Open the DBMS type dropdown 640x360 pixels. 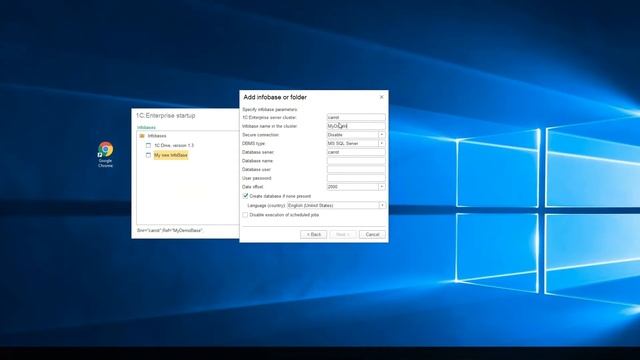click(x=382, y=143)
